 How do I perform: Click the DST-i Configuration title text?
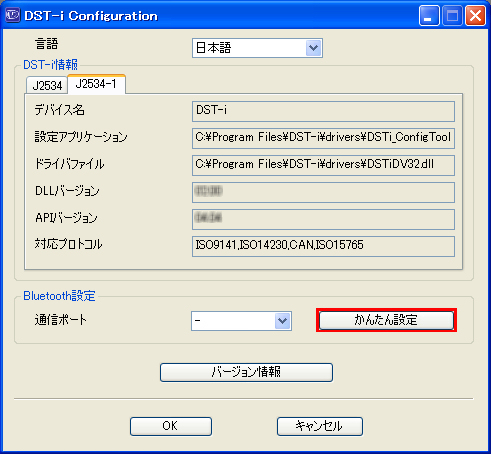tap(91, 16)
